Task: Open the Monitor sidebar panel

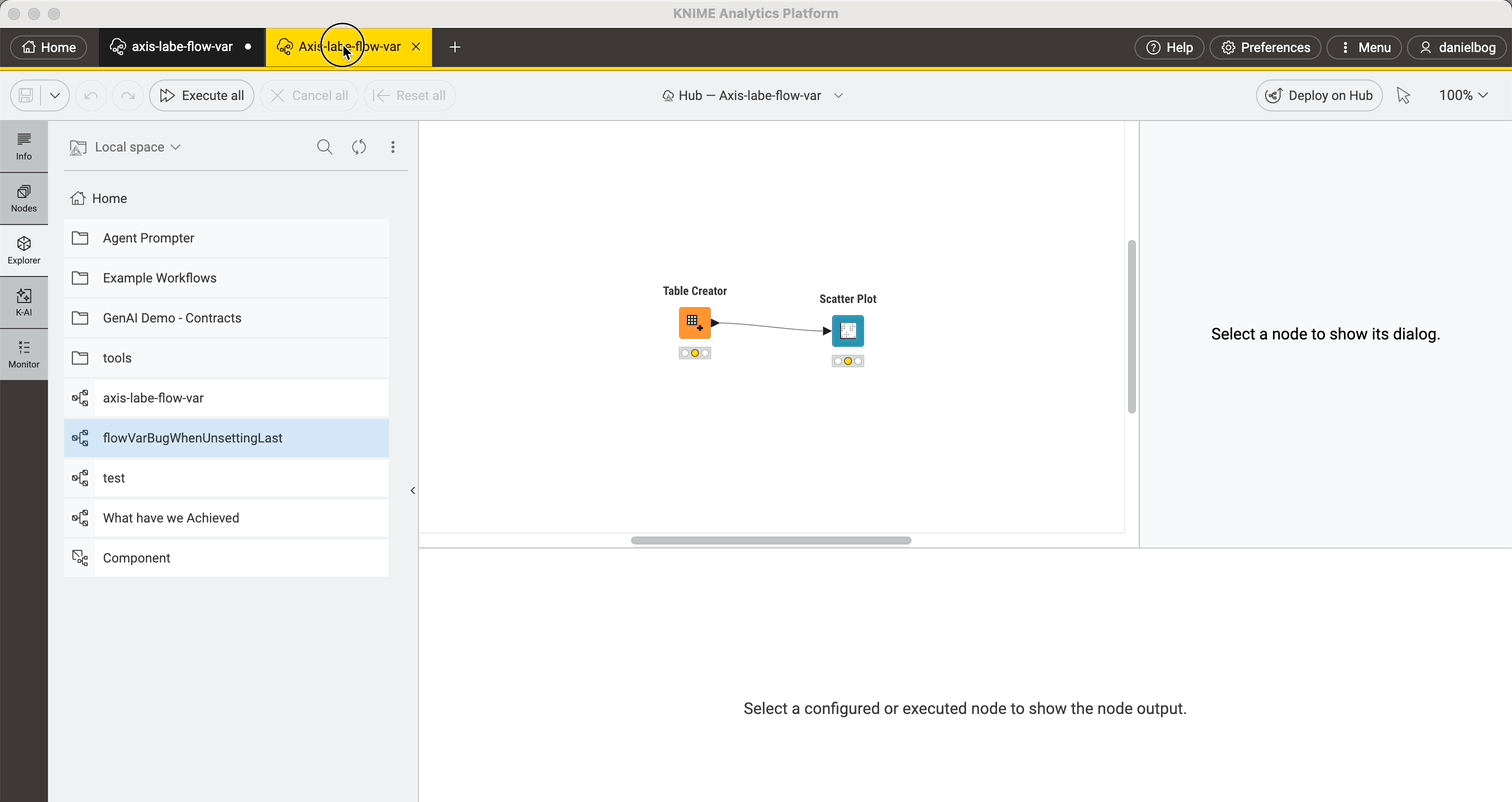Action: point(24,354)
